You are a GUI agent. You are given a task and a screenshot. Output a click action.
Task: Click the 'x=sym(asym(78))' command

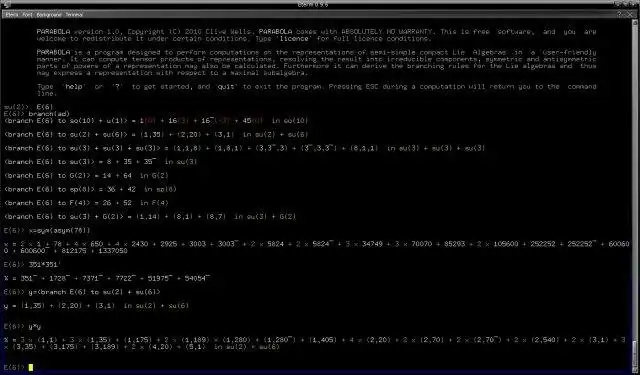tap(60, 231)
